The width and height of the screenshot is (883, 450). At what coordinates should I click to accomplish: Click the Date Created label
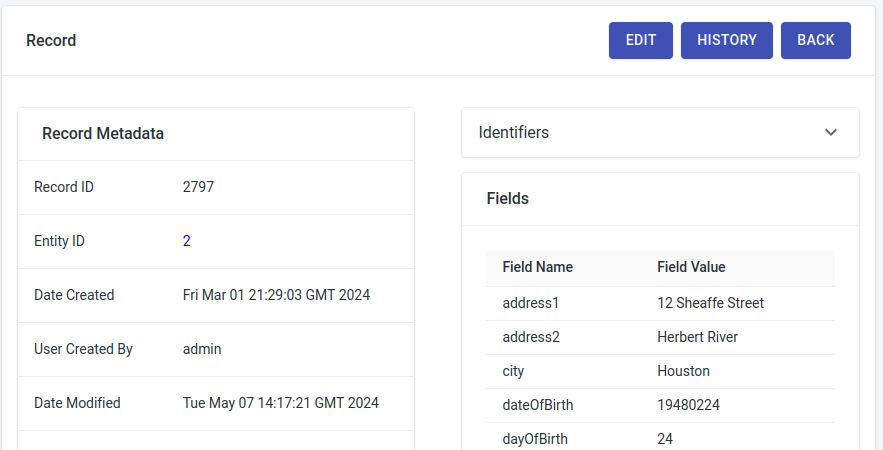pyautogui.click(x=74, y=295)
